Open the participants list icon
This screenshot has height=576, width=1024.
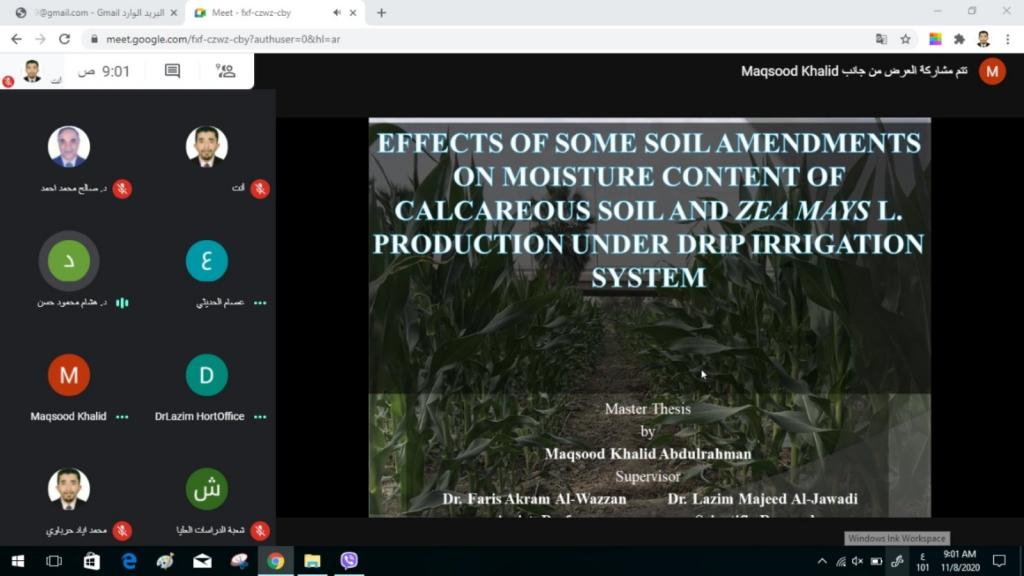pyautogui.click(x=225, y=71)
